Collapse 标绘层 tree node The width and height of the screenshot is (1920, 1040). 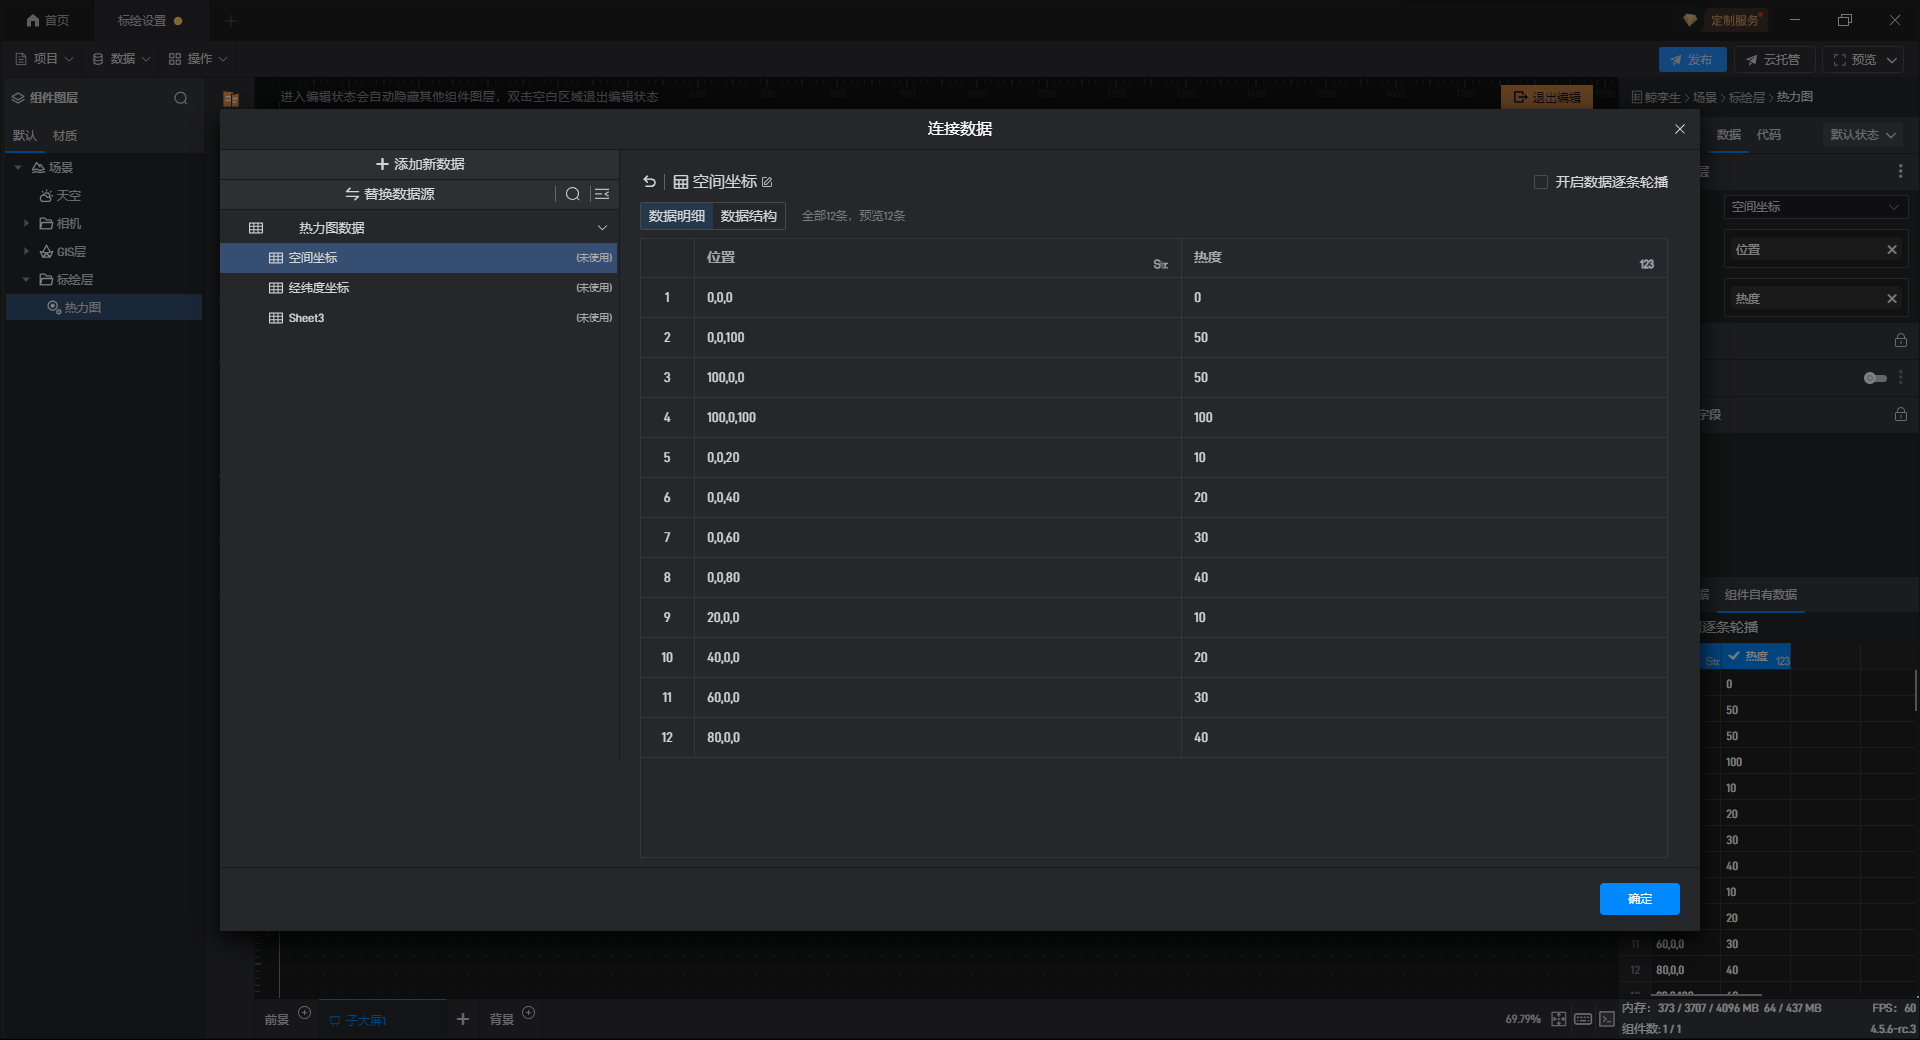click(26, 279)
